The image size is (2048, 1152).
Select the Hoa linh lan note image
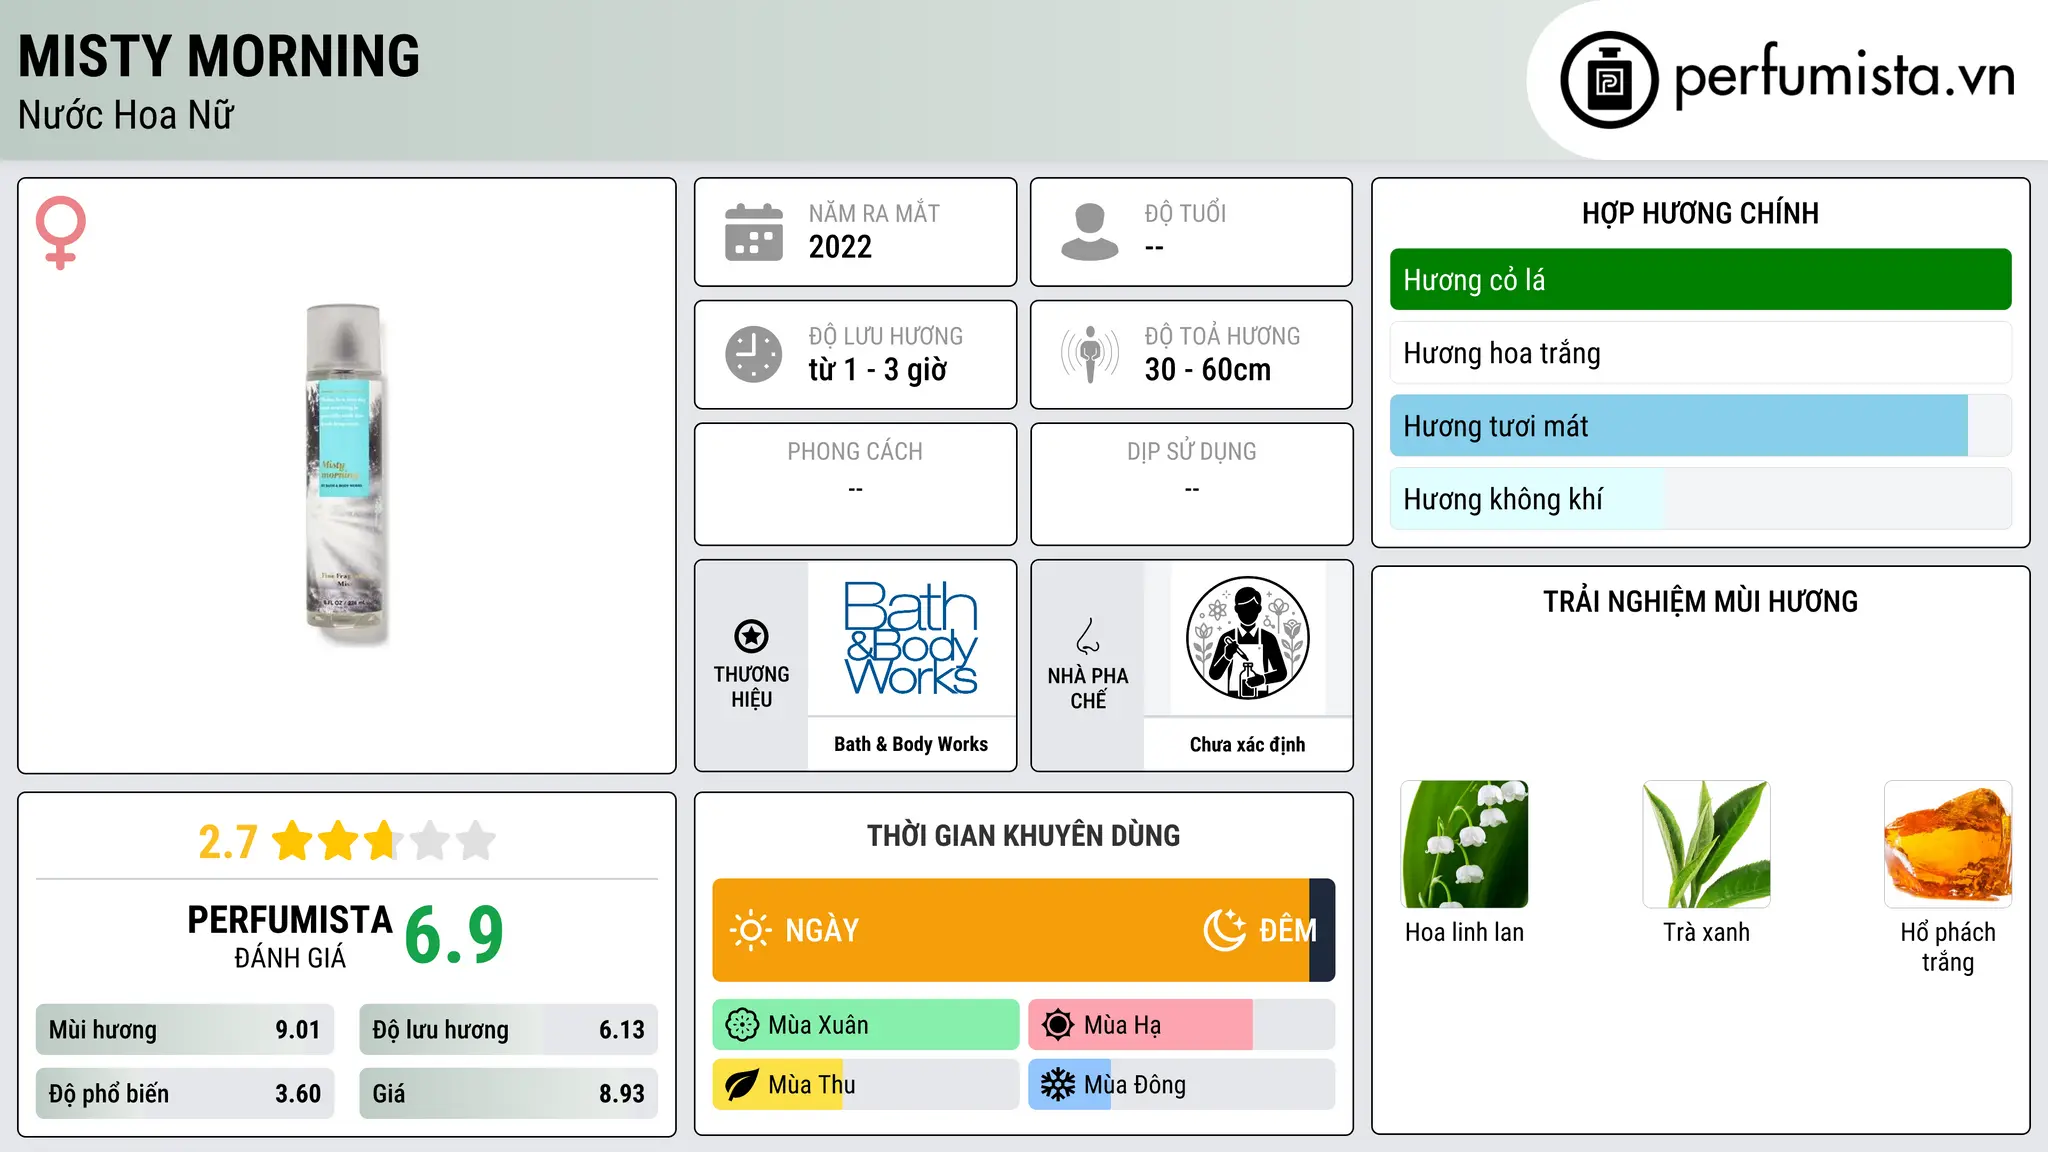pyautogui.click(x=1465, y=844)
